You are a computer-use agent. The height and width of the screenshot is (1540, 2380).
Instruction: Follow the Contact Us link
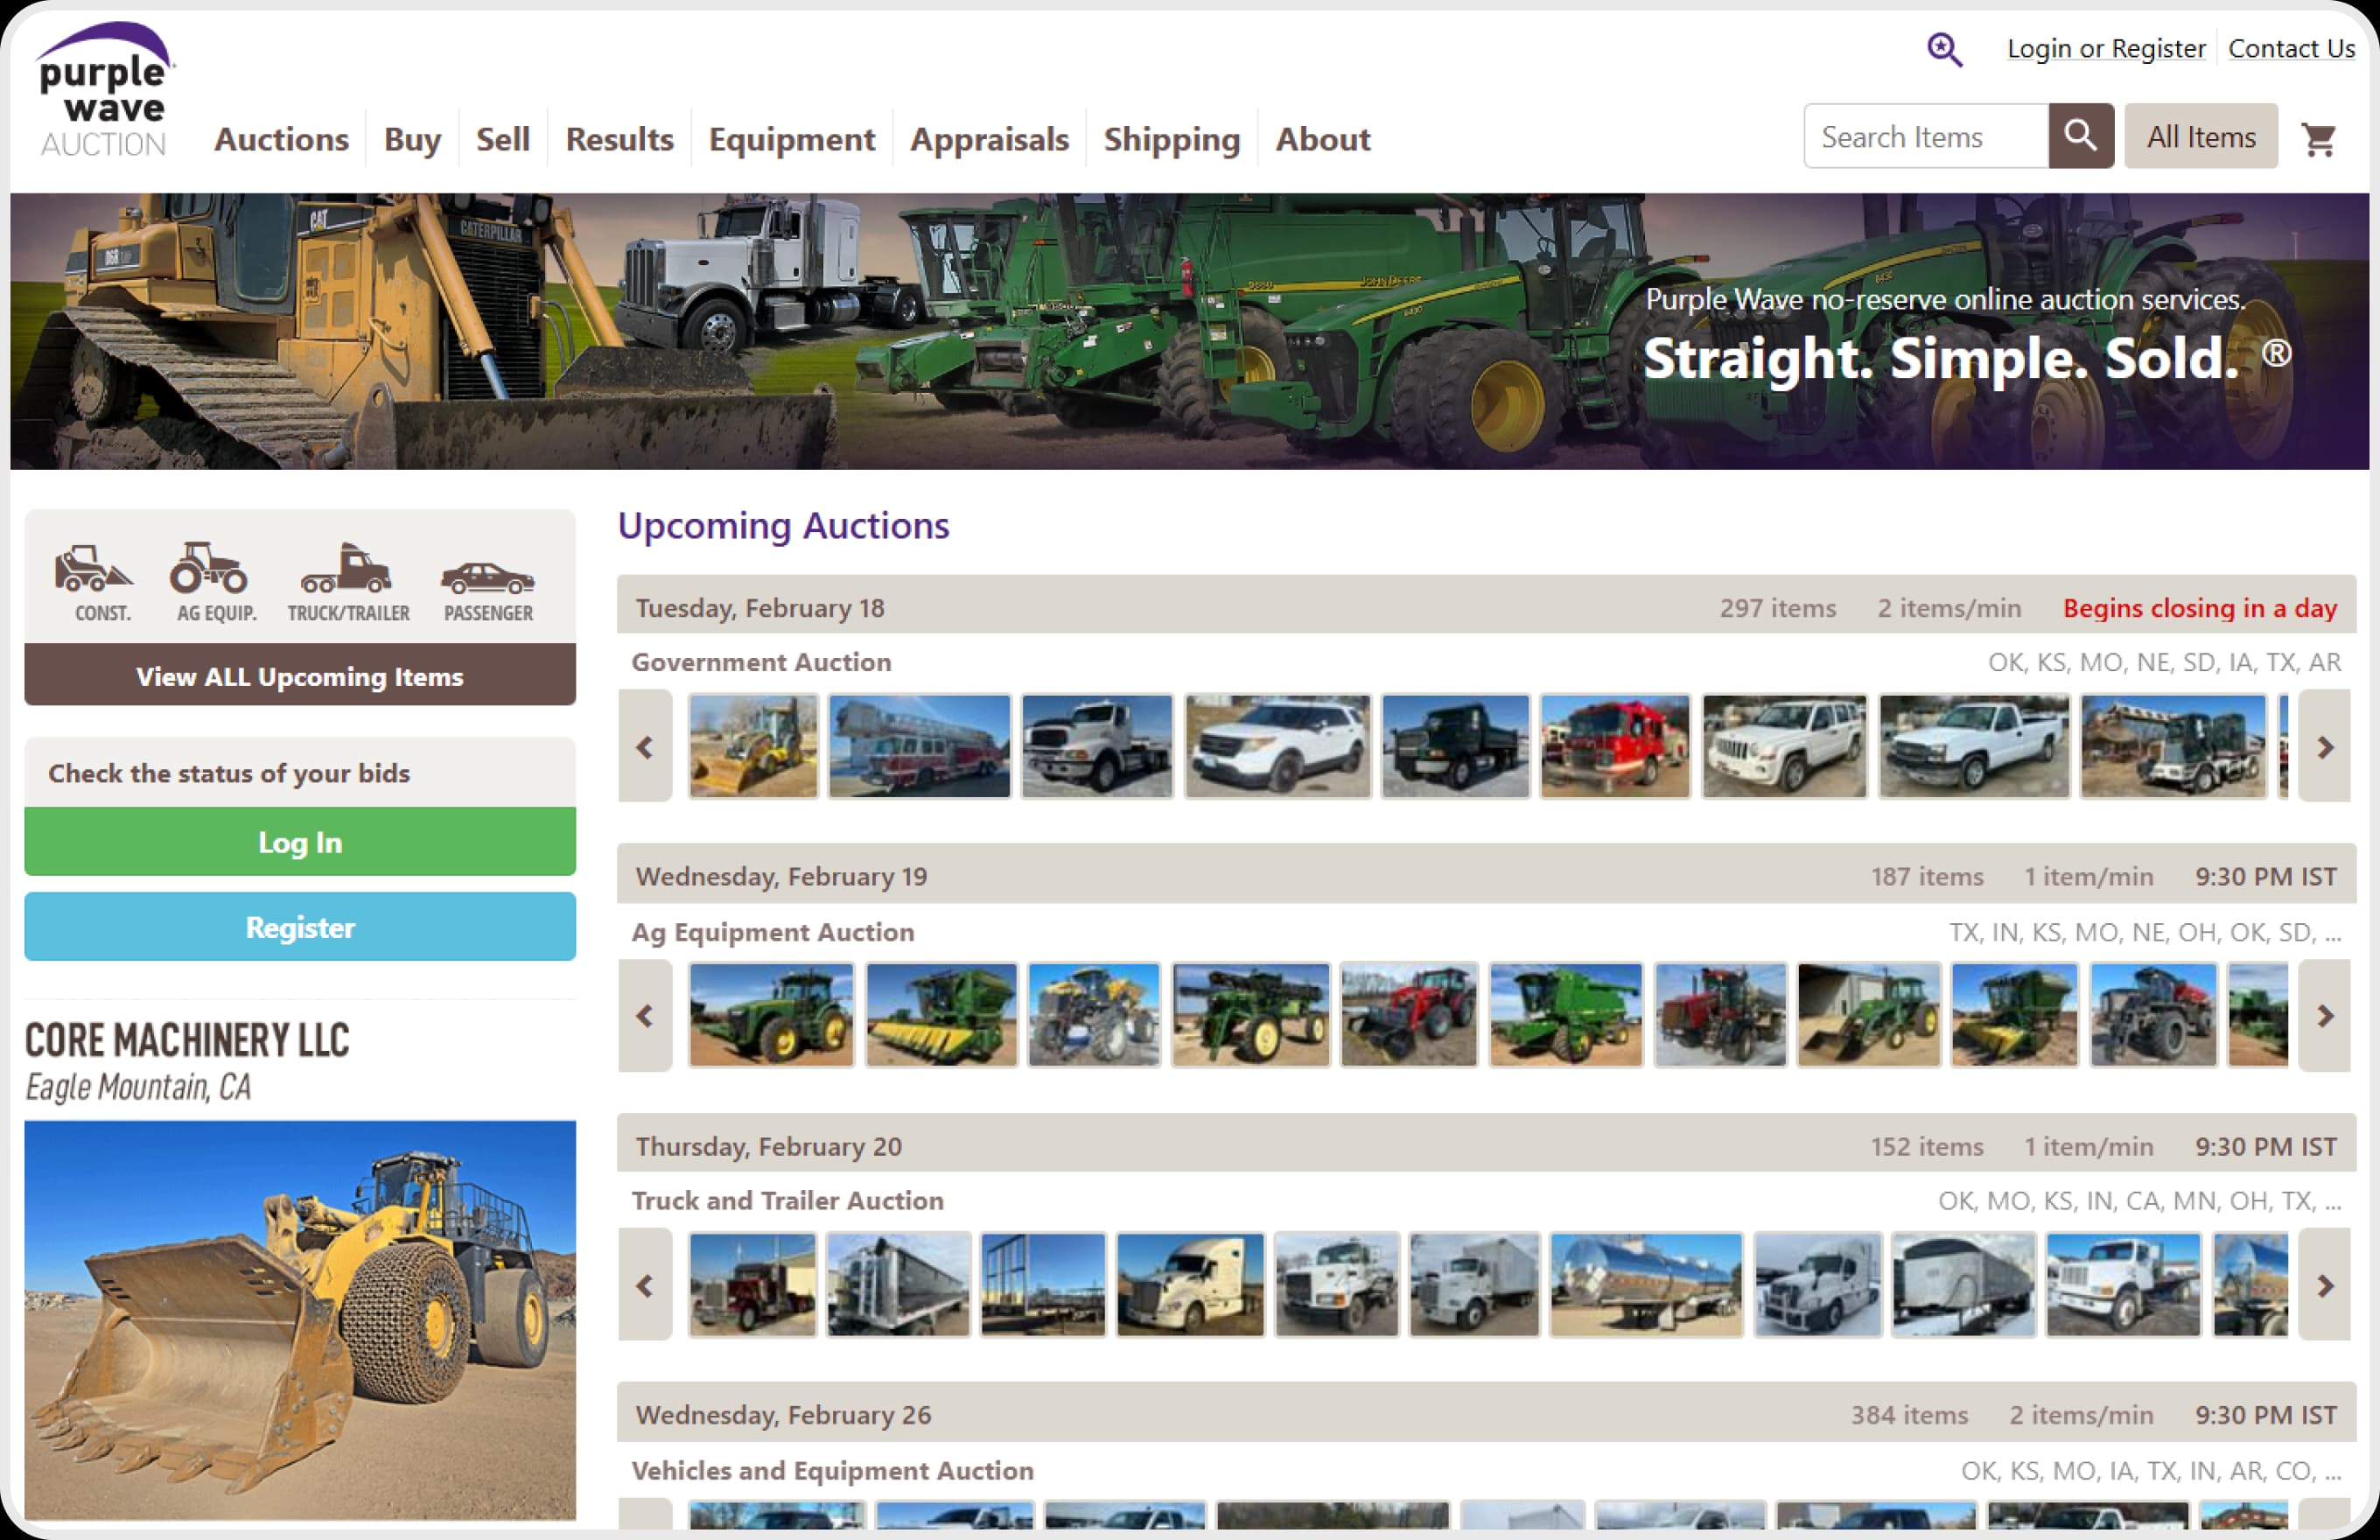point(2290,49)
